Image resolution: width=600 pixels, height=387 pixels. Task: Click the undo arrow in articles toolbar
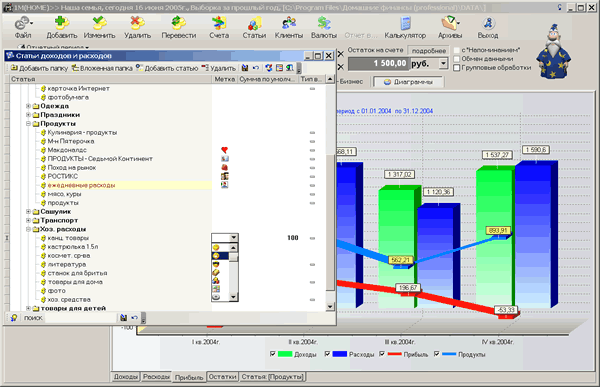pos(256,68)
